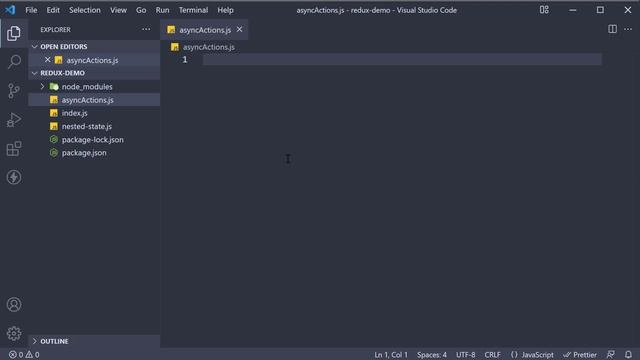Image resolution: width=640 pixels, height=360 pixels.
Task: Open Explorer Views and More Actions ellipsis
Action: (146, 29)
